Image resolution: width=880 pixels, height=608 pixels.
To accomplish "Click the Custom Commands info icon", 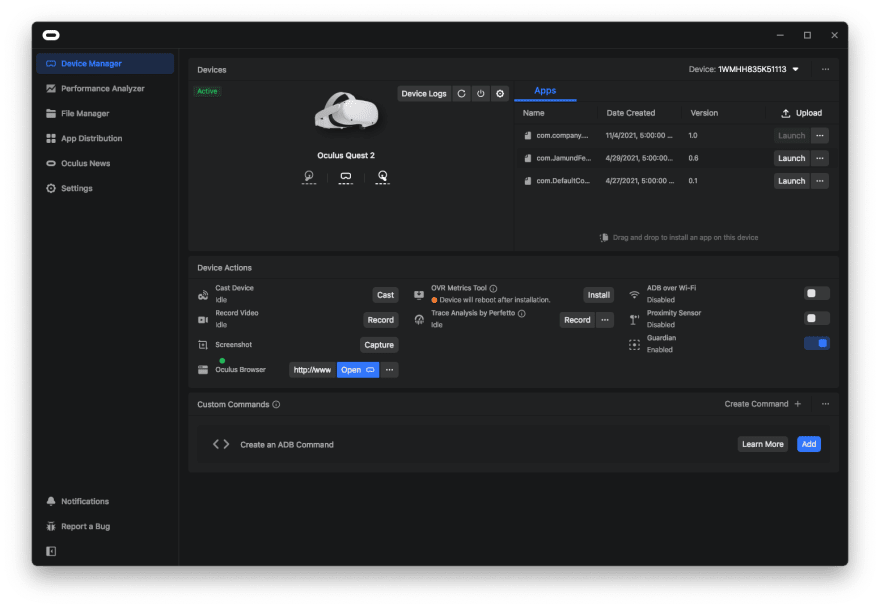I will [276, 404].
